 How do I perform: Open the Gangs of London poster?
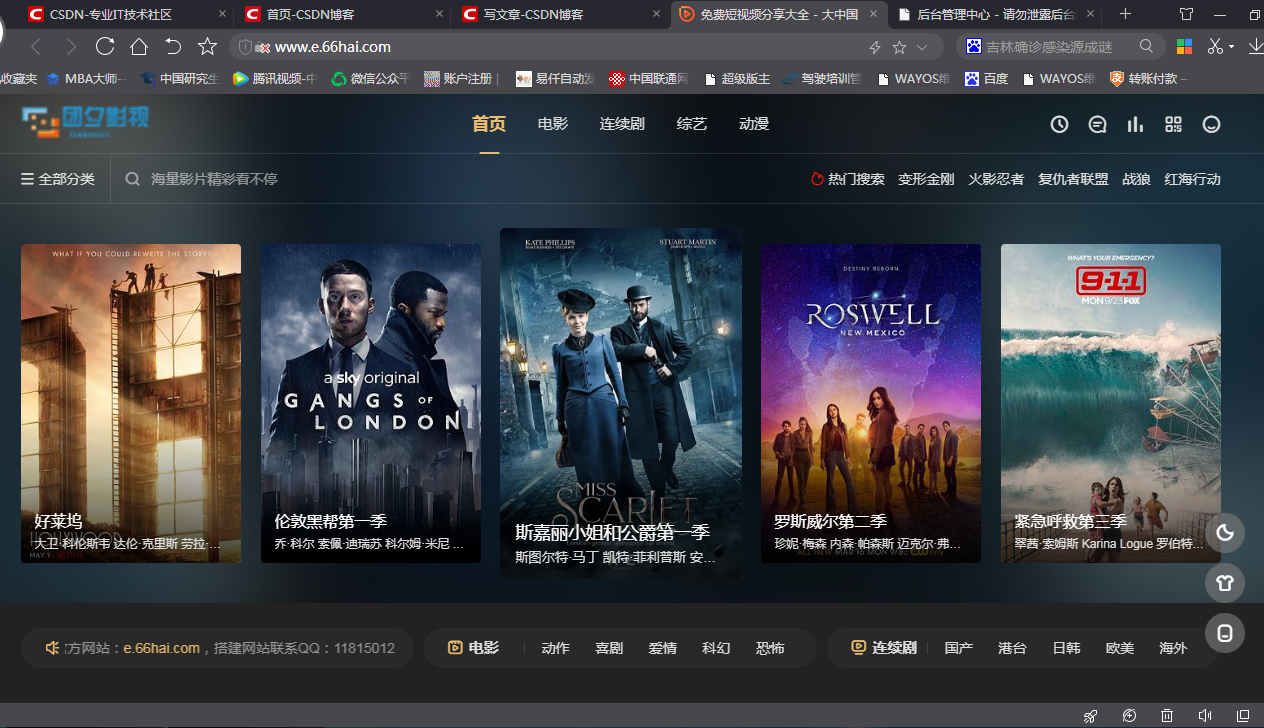pos(371,403)
